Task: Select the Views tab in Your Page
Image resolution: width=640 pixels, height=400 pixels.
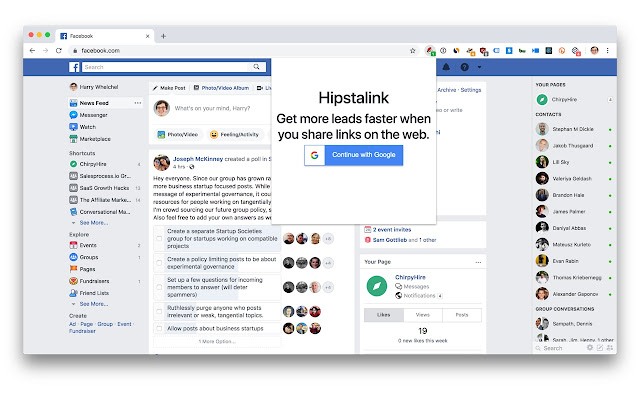Action: [422, 315]
